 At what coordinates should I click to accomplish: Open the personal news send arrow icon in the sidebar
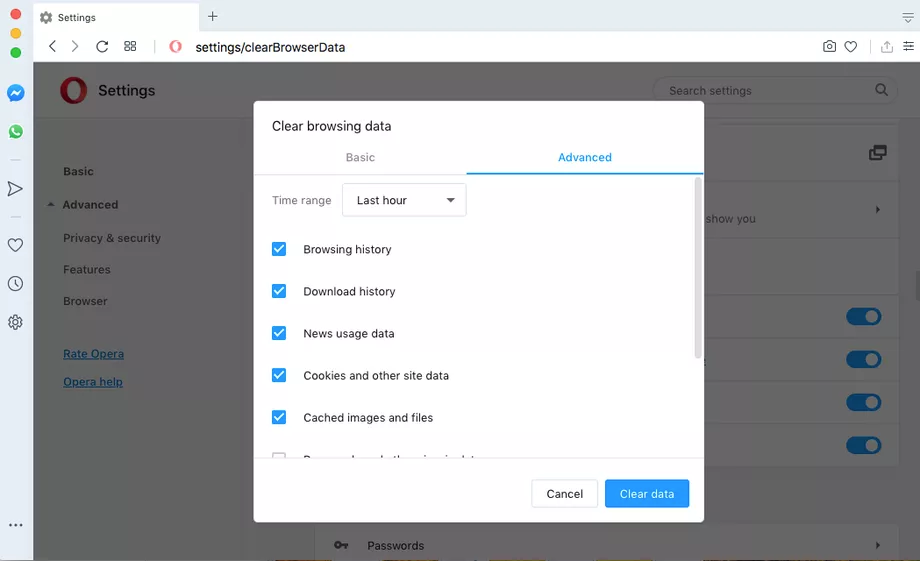15,188
